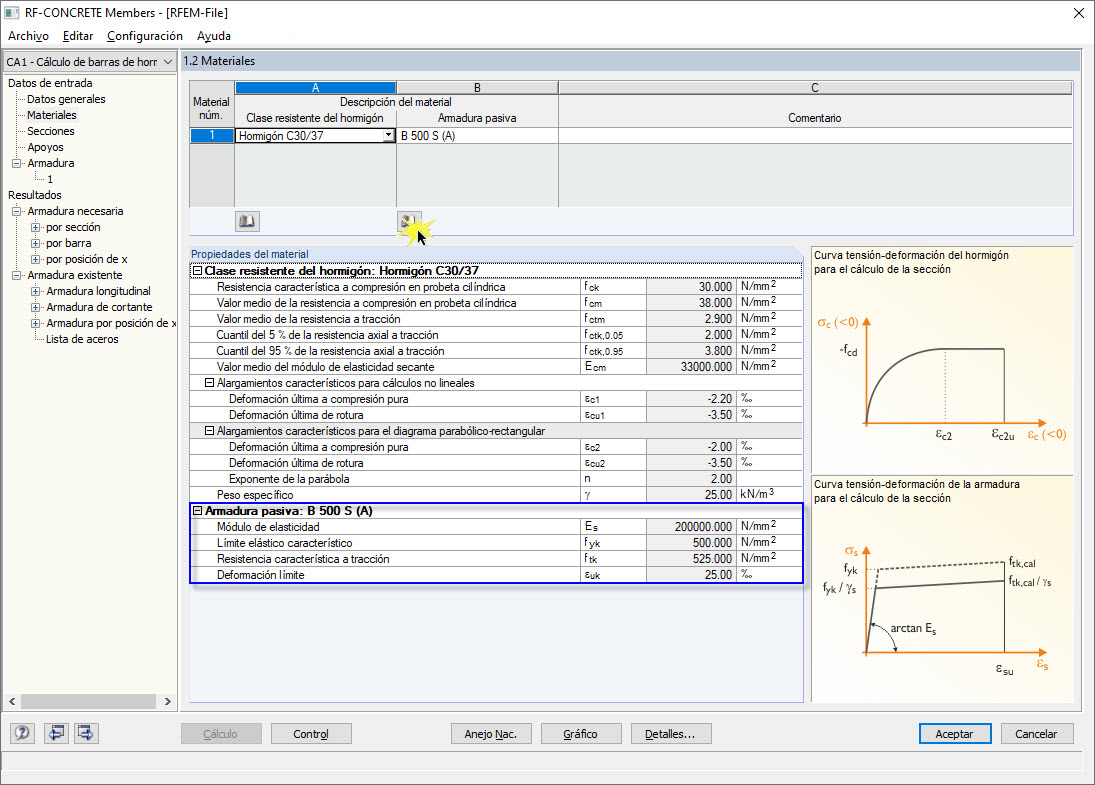The width and height of the screenshot is (1095, 785).
Task: Click the ftk value 525.000
Action: (x=691, y=559)
